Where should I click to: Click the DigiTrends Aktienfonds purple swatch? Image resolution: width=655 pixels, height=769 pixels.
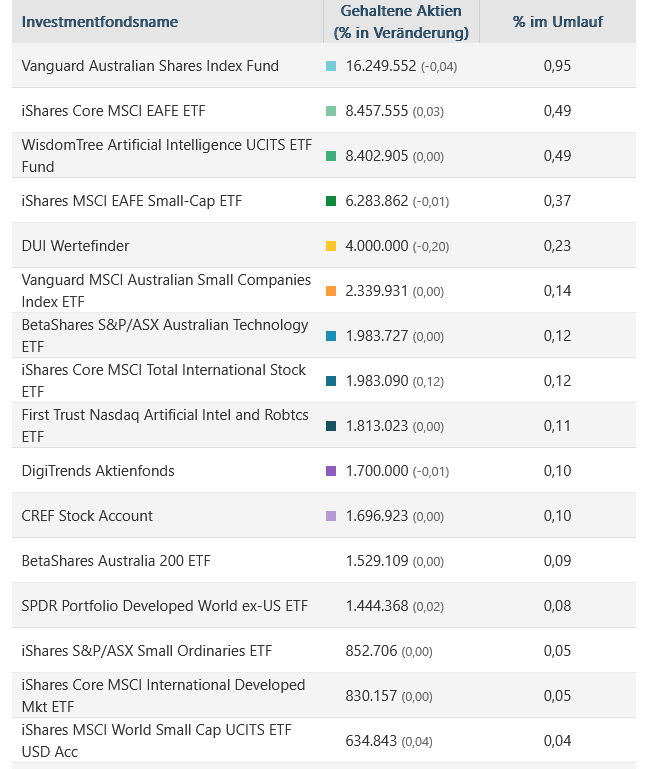click(331, 471)
